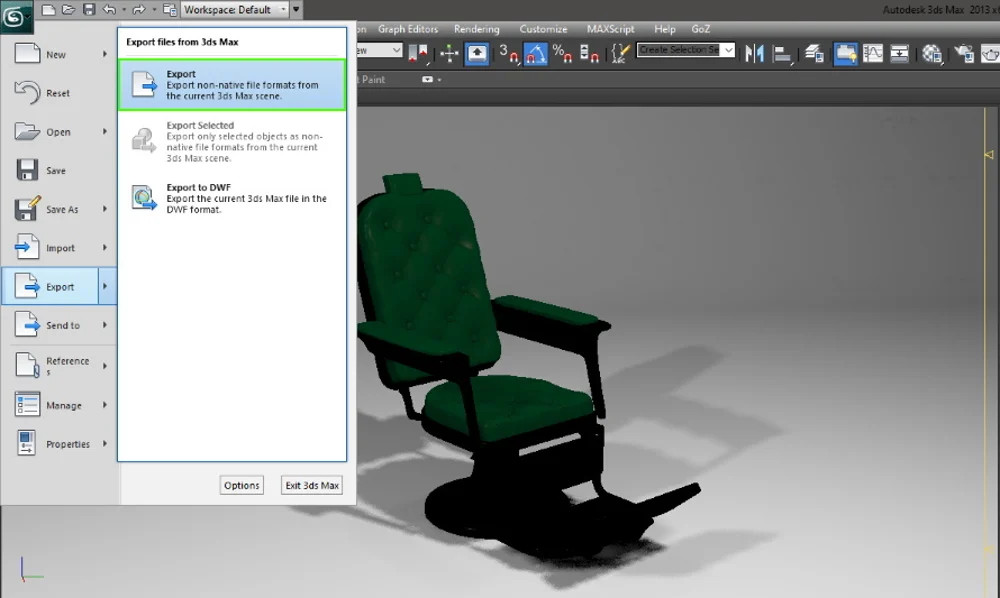Expand the Create Selection Set dropdown
The width and height of the screenshot is (1000, 598).
click(727, 50)
